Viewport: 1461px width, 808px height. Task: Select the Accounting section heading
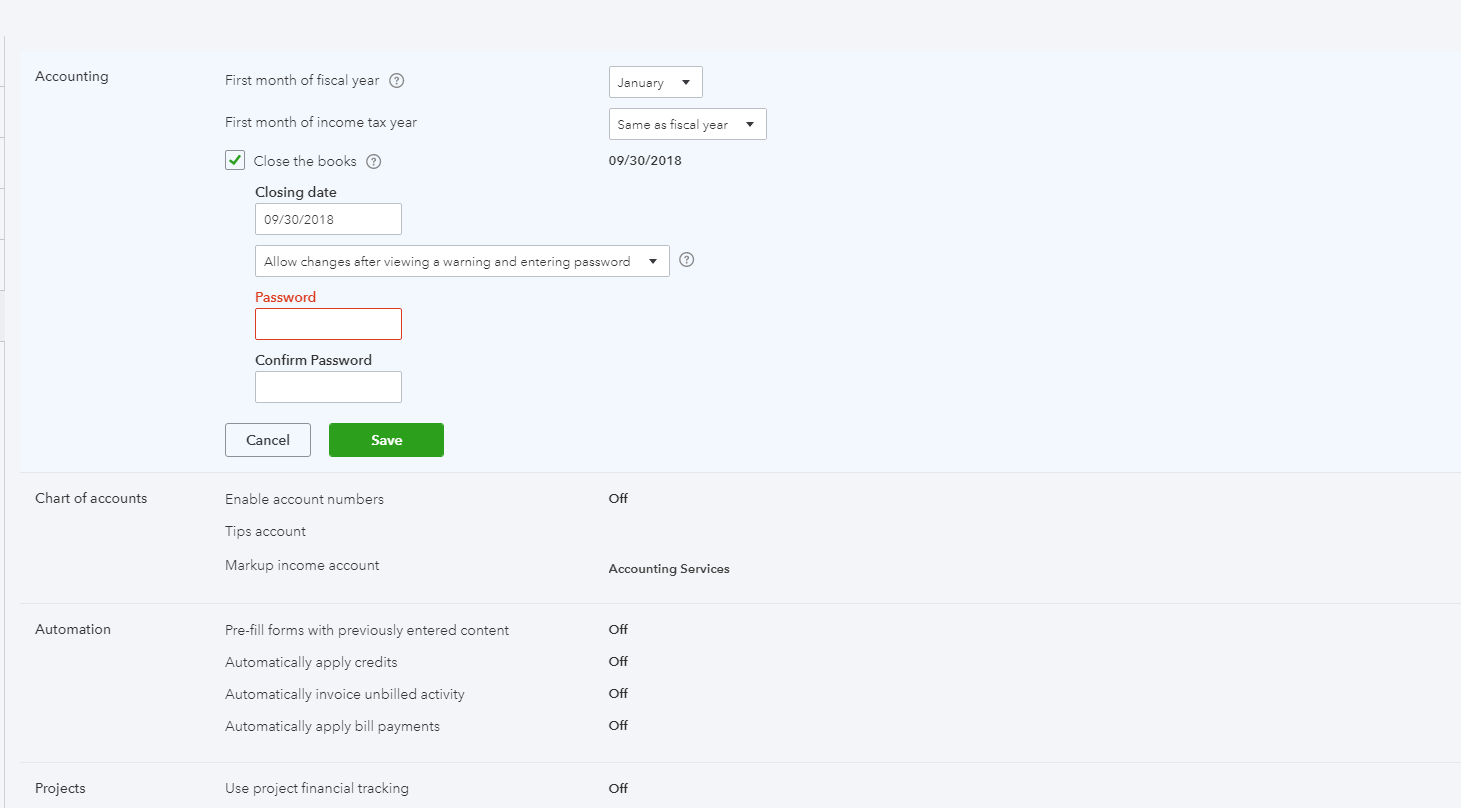(x=72, y=76)
